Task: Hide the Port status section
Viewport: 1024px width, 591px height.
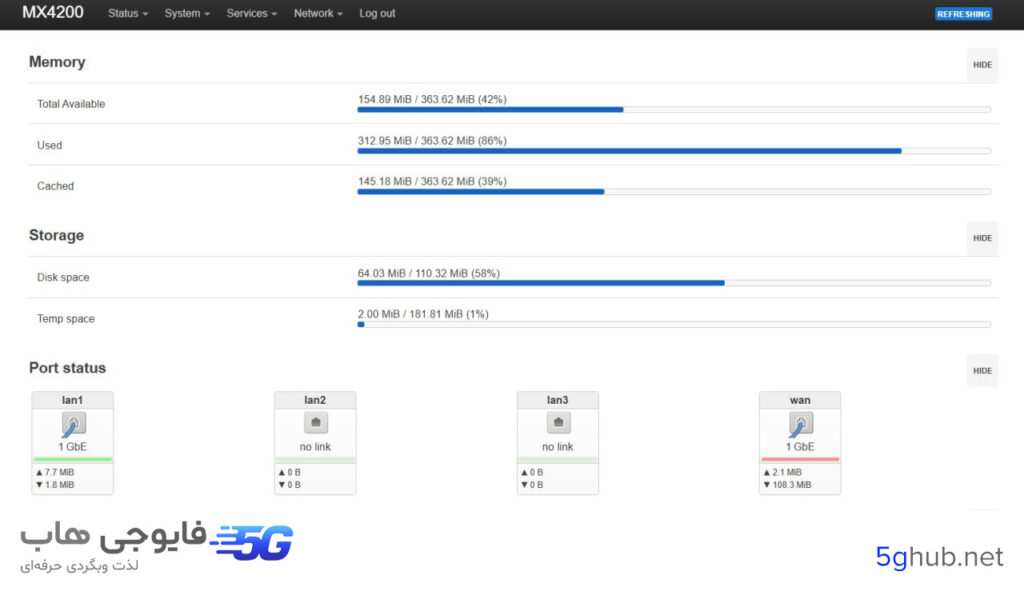Action: tap(982, 371)
